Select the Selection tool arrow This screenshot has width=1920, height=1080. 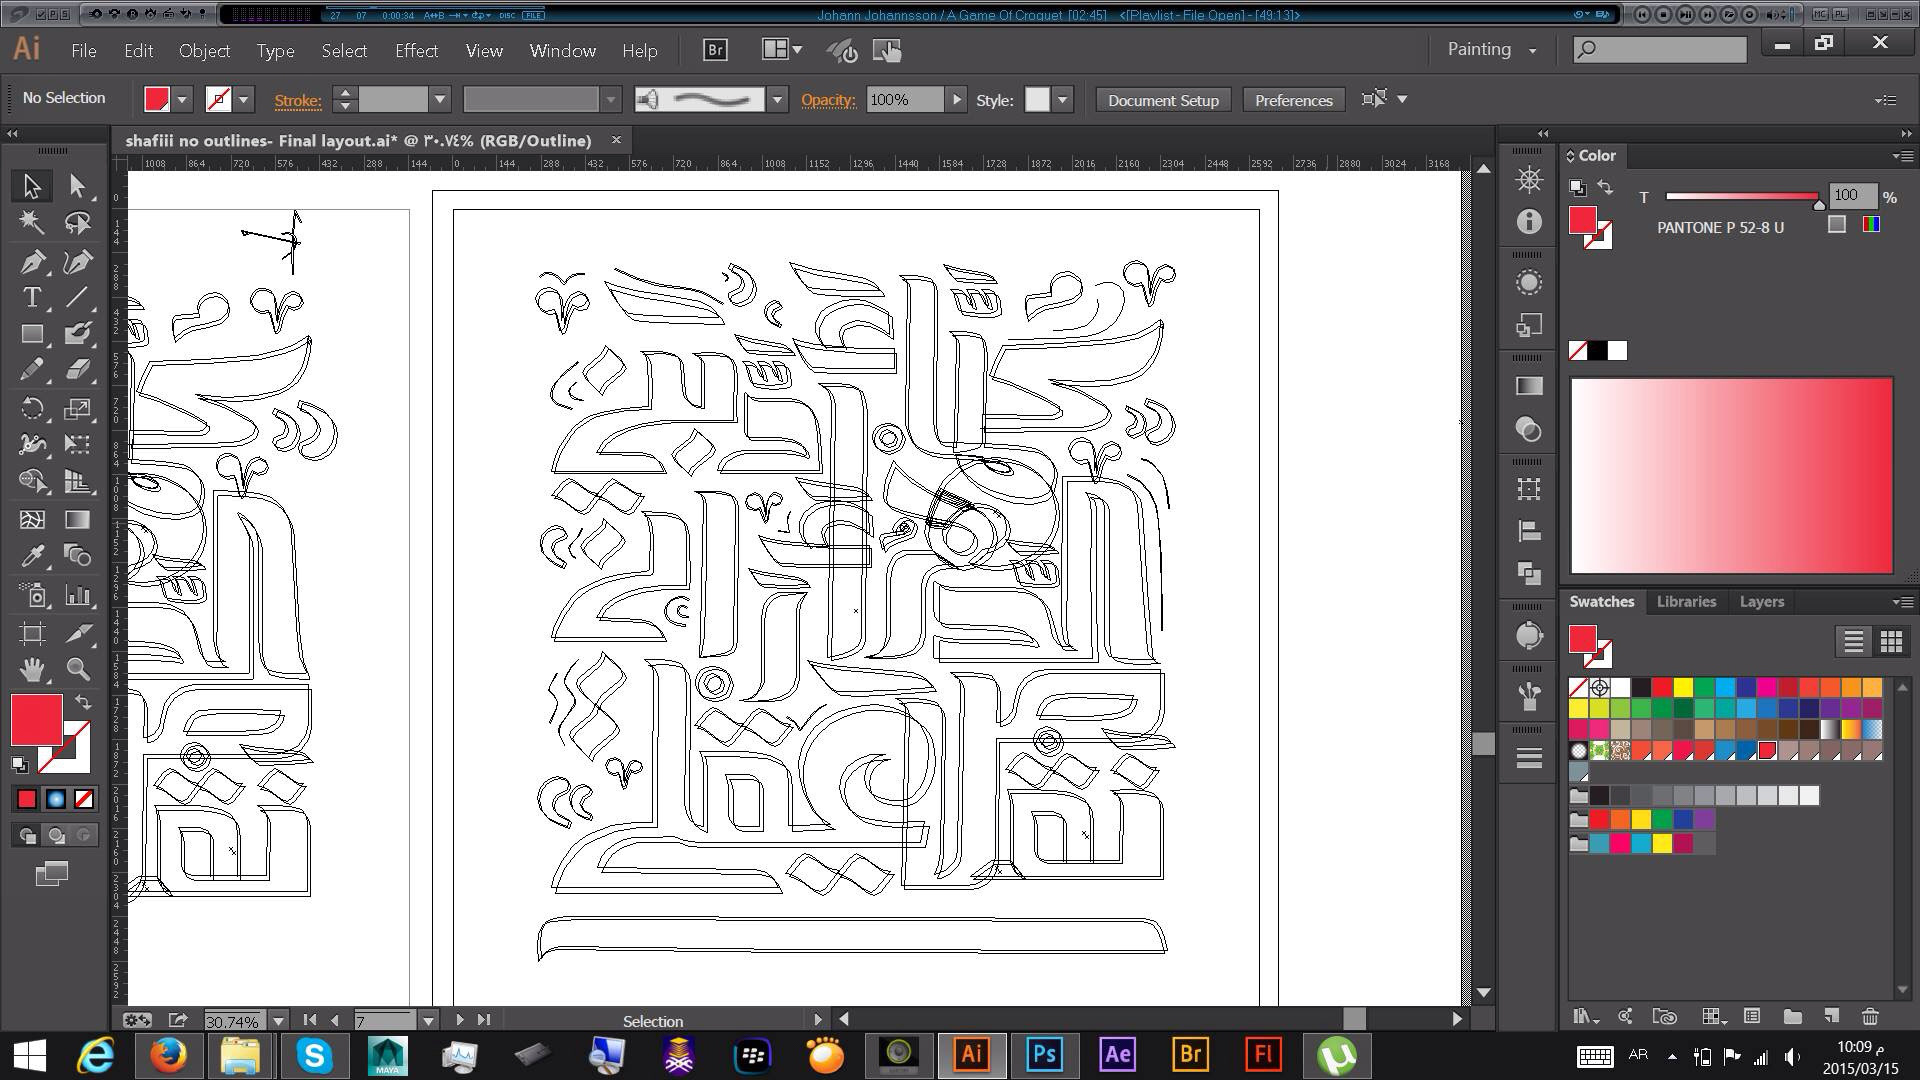pyautogui.click(x=31, y=186)
